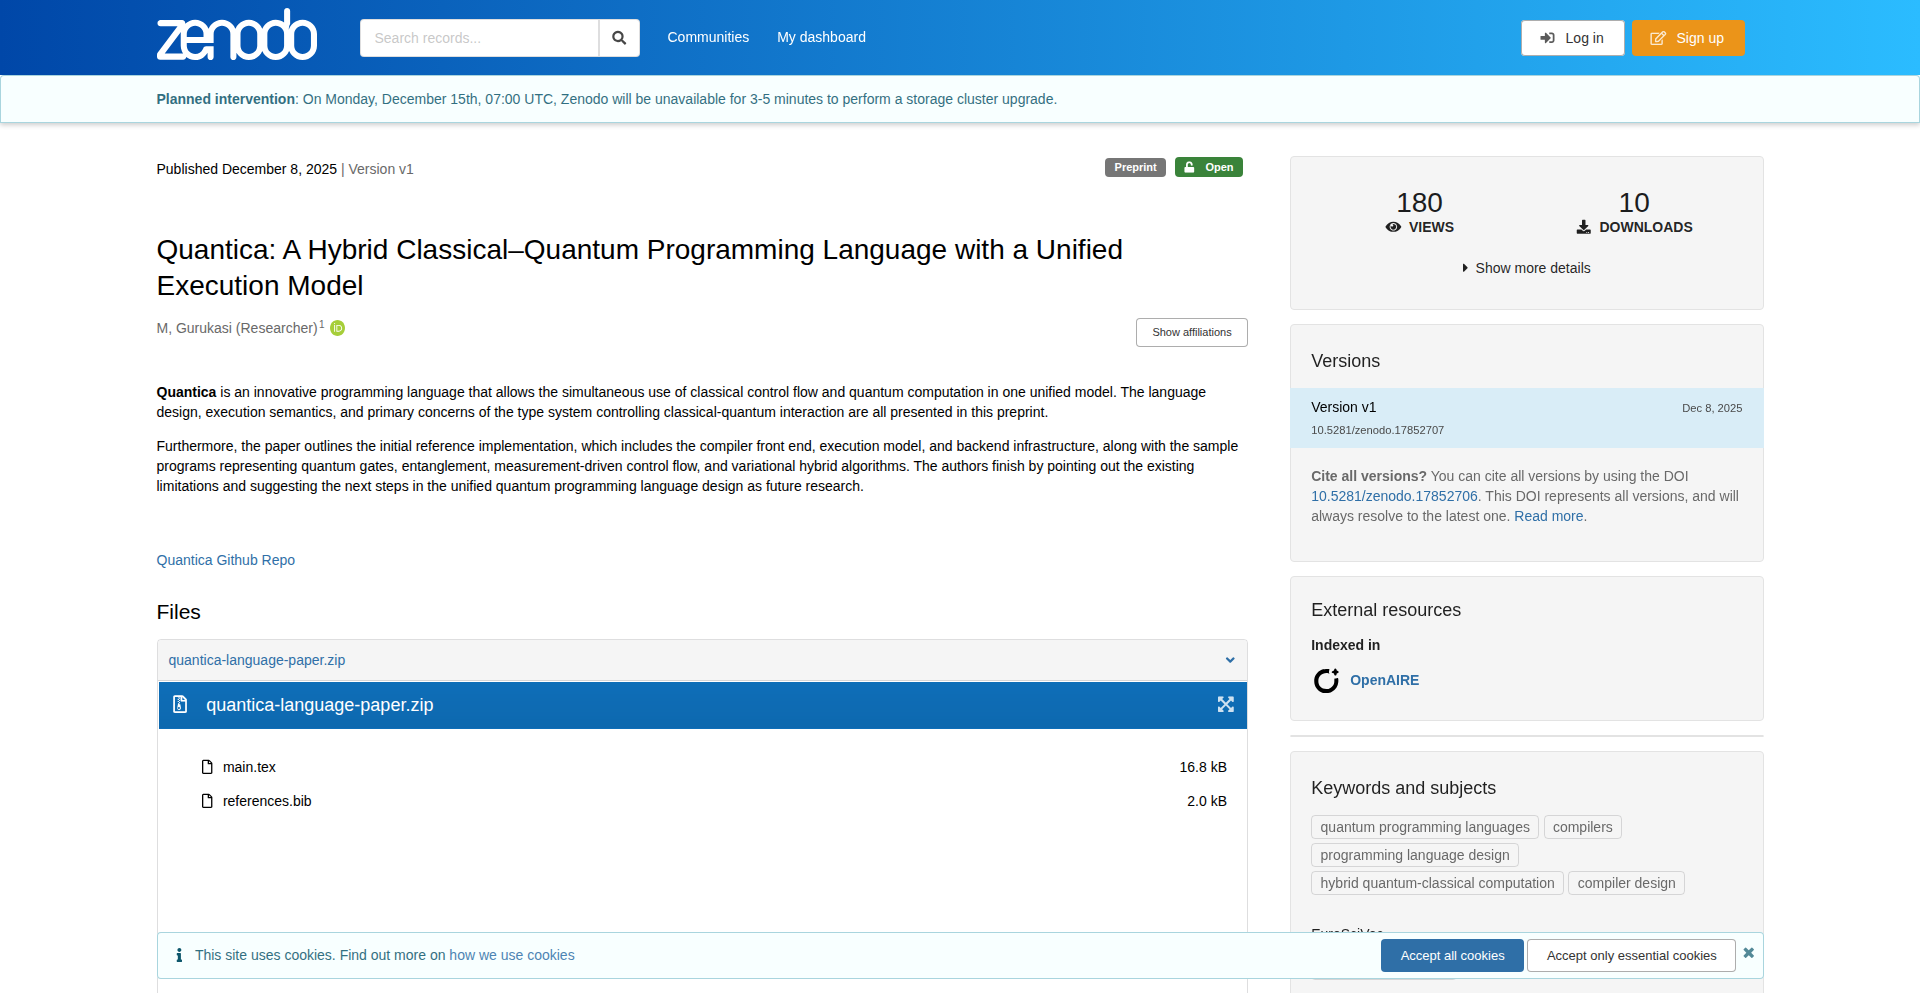Click the OpenAIRE logo icon

tap(1326, 680)
